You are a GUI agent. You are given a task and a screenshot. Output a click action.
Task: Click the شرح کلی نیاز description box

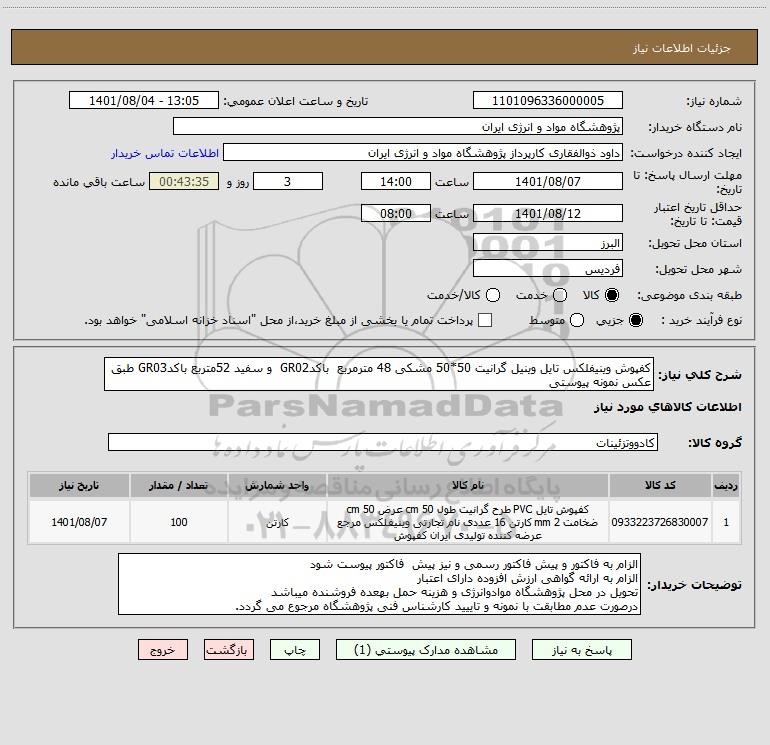(x=379, y=374)
